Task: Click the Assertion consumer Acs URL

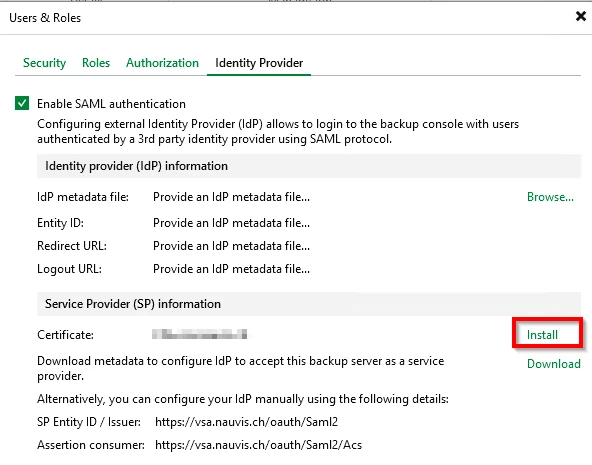Action: point(259,445)
